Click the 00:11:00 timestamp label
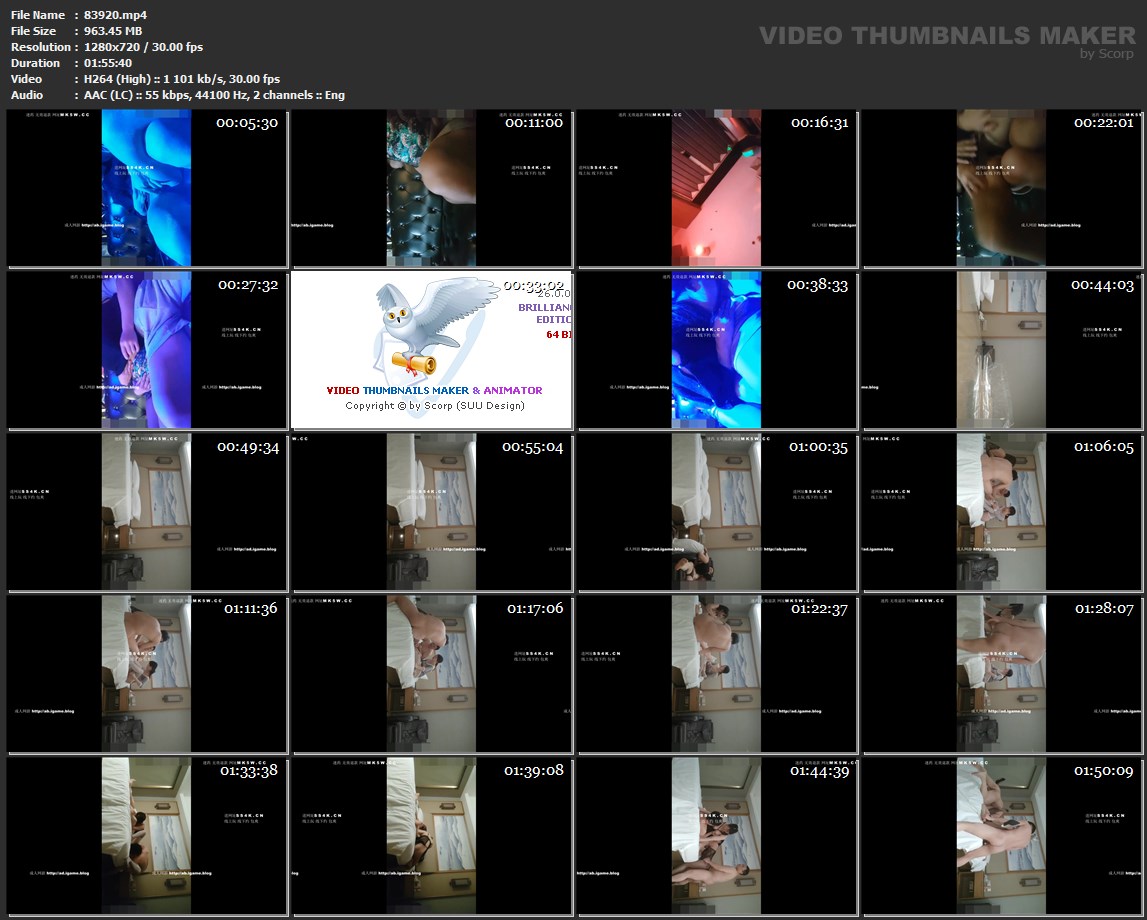 click(x=533, y=123)
